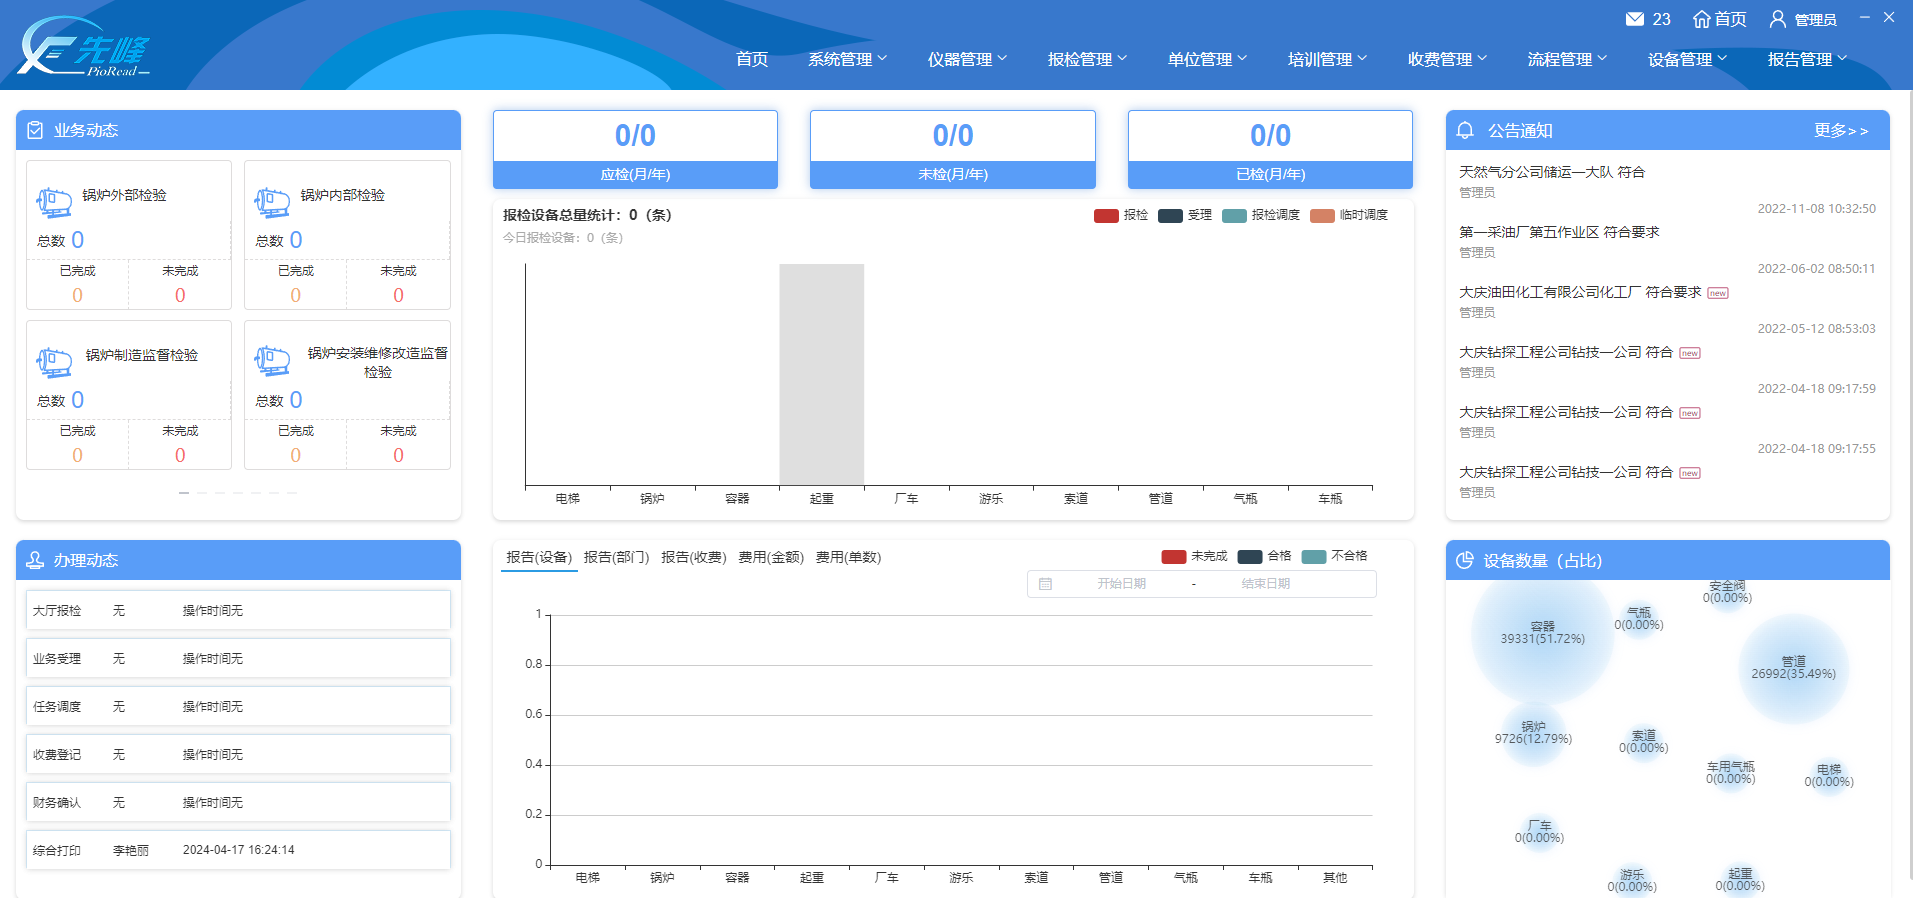Click the 容器 bubble in equipment chart
The width and height of the screenshot is (1913, 898).
(1542, 633)
